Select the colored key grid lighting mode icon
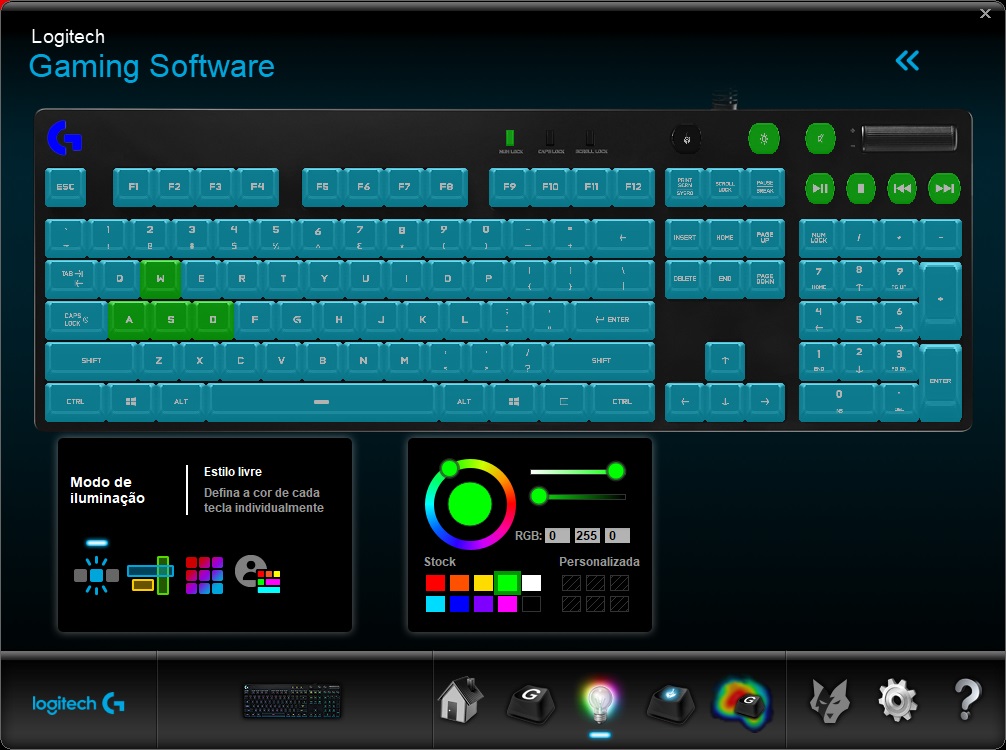The width and height of the screenshot is (1006, 750). [x=204, y=575]
